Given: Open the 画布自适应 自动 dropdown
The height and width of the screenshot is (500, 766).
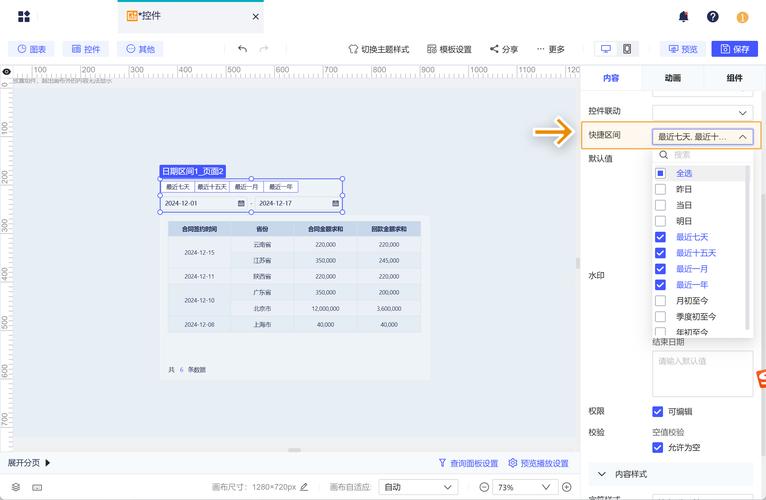Looking at the screenshot, I should pos(418,487).
